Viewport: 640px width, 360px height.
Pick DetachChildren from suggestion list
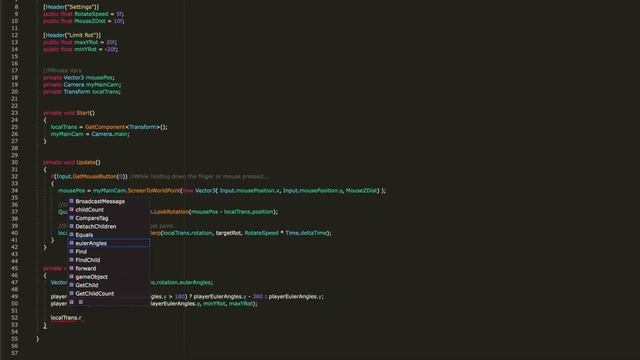tap(109, 227)
